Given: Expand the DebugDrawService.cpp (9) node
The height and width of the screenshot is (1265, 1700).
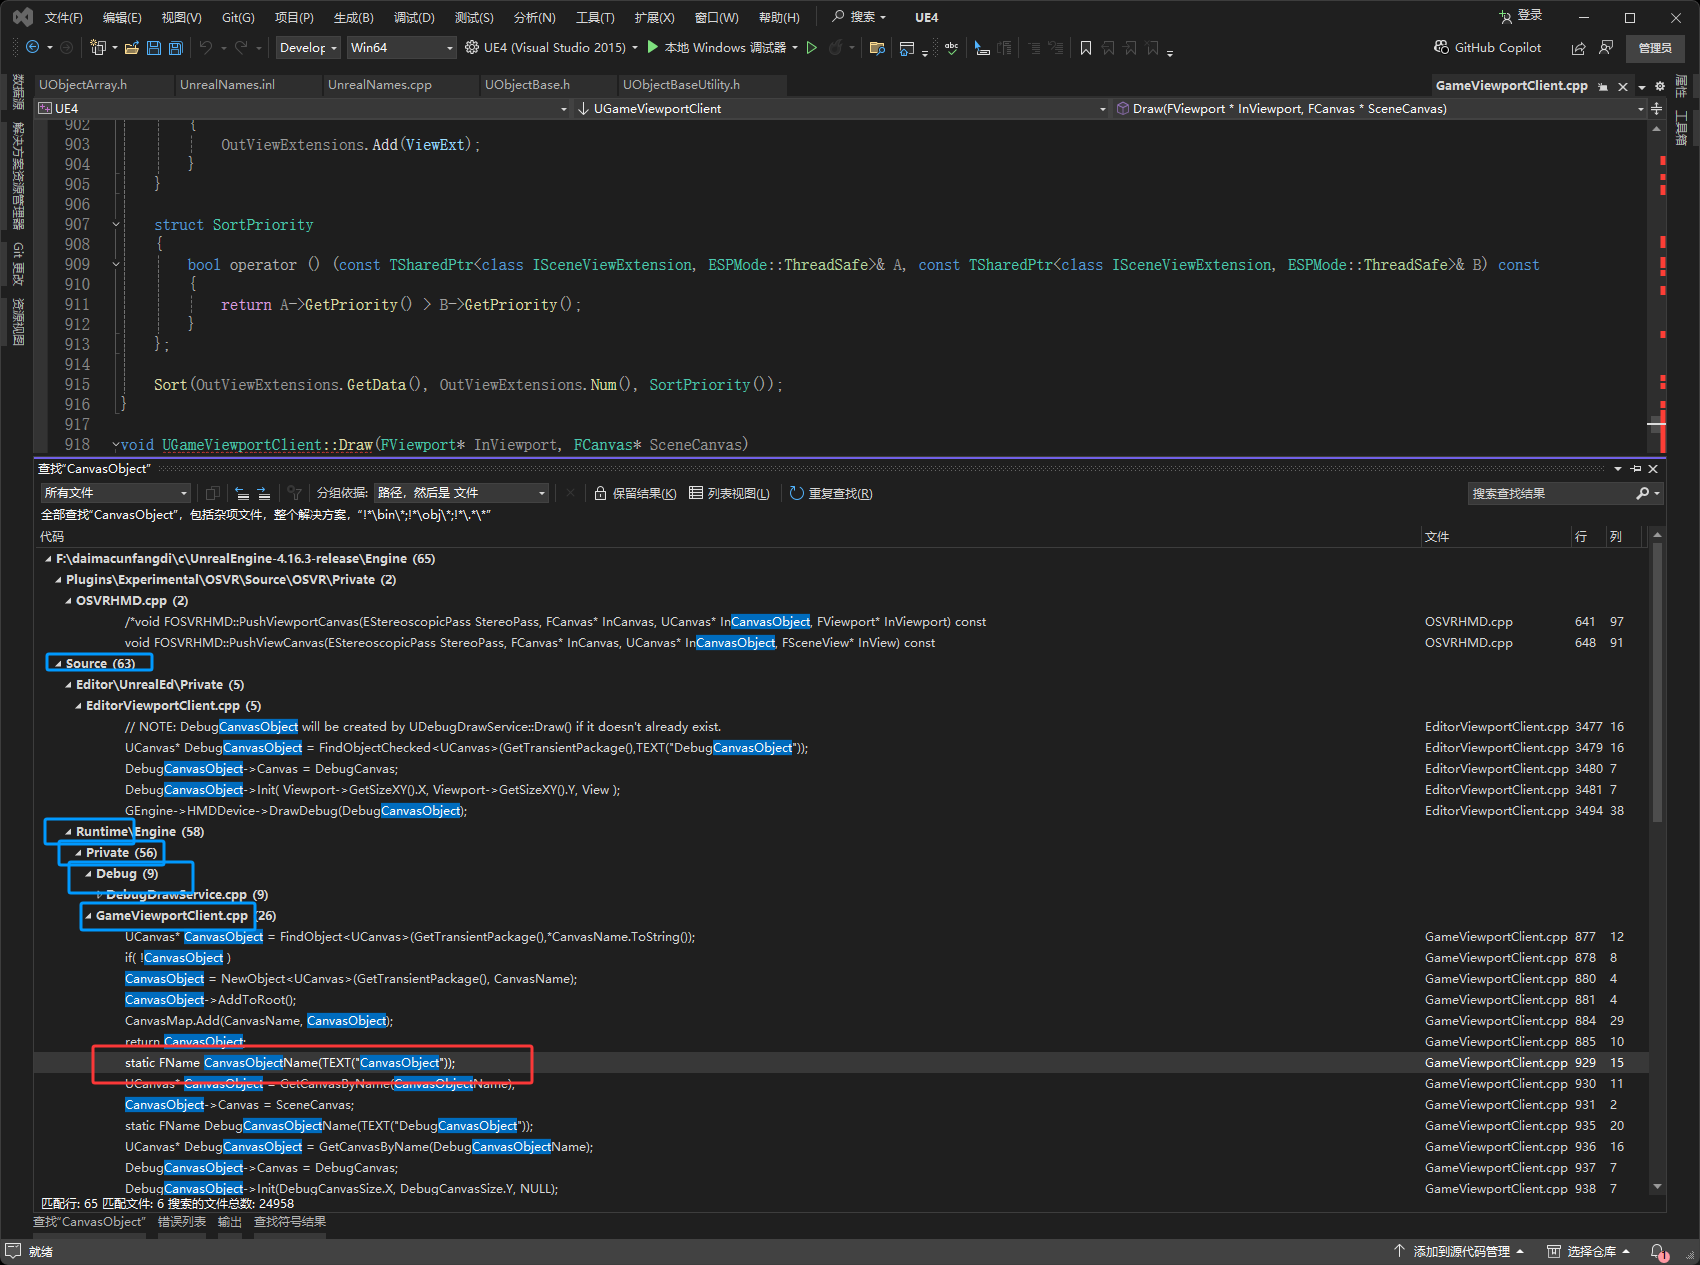Looking at the screenshot, I should tap(98, 895).
